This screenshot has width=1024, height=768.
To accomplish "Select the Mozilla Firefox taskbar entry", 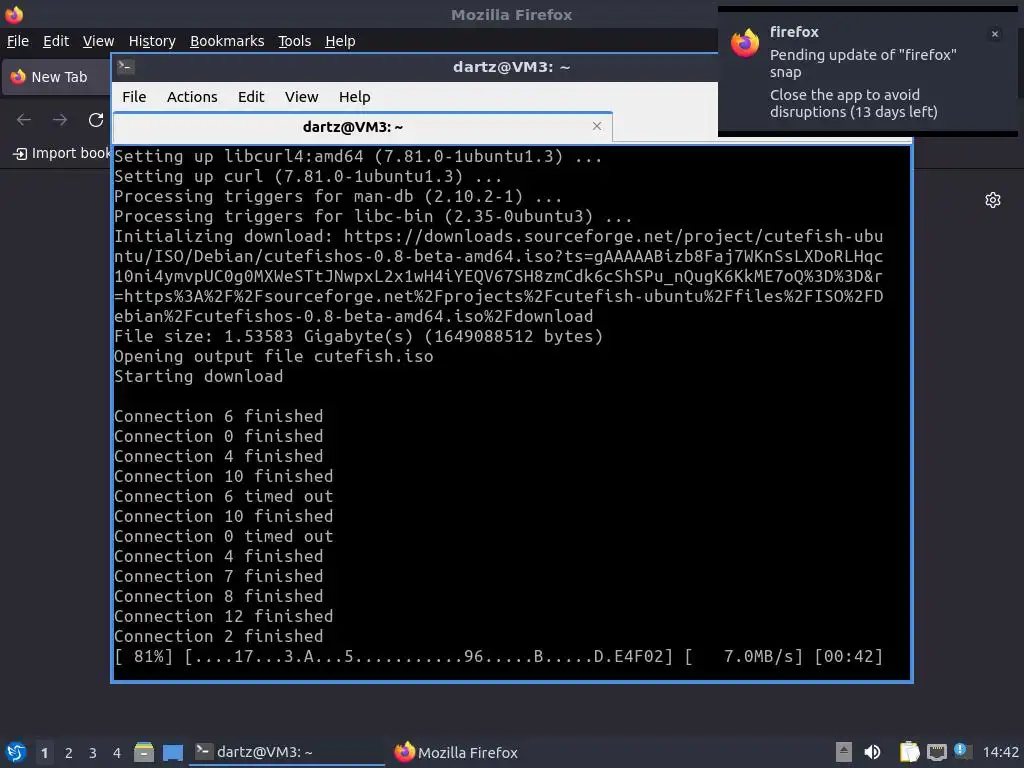I will (456, 752).
